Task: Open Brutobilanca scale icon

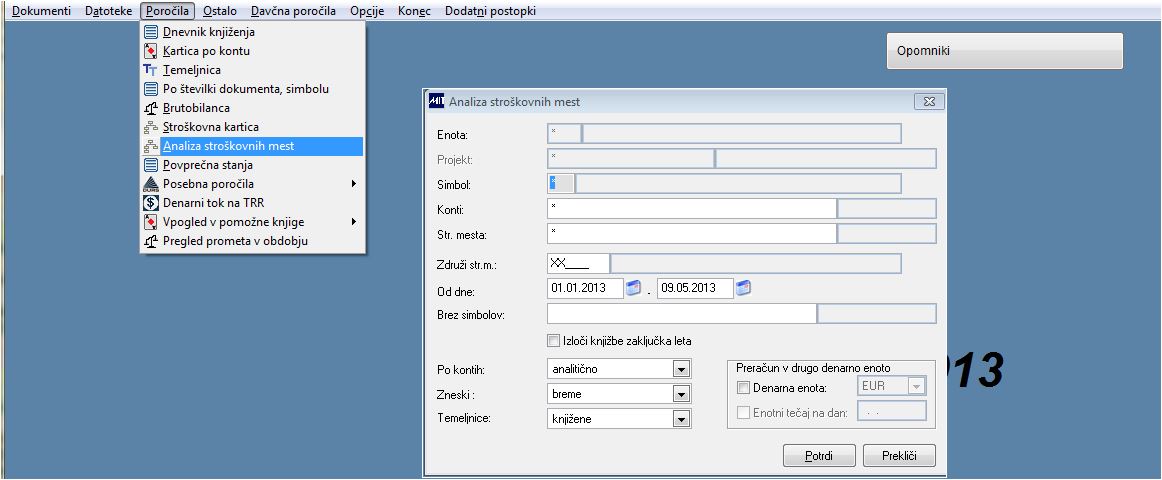Action: coord(151,108)
